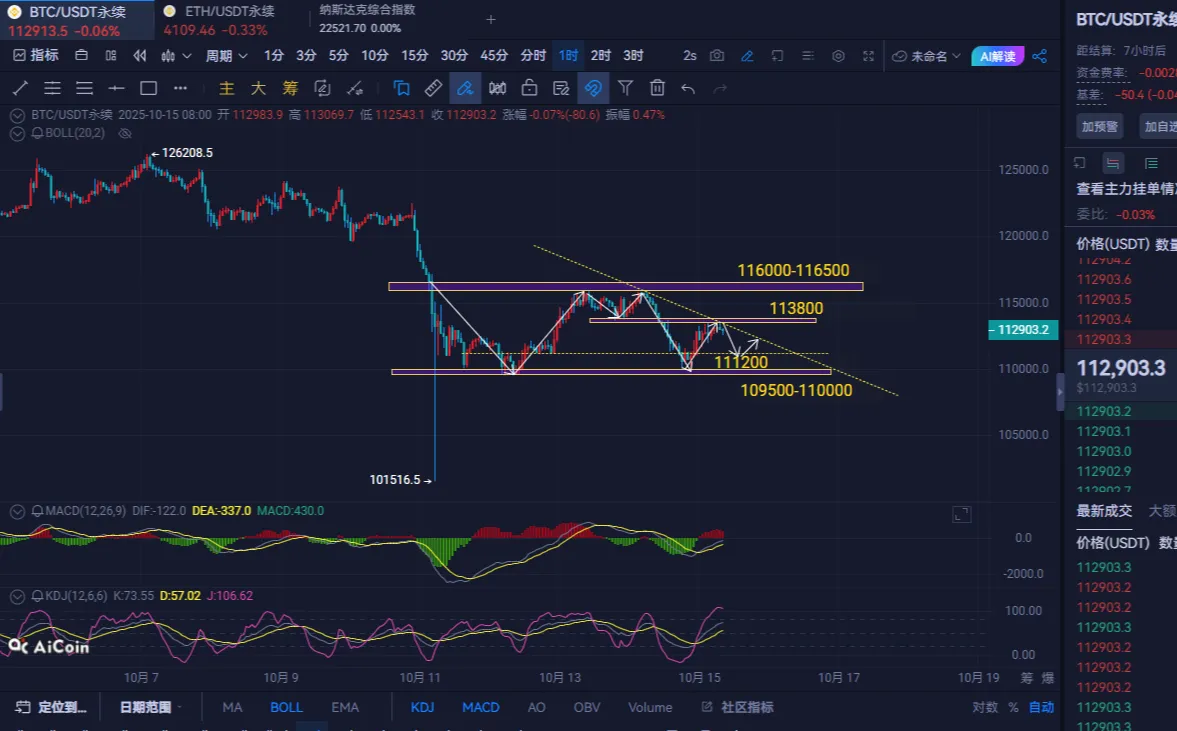
Task: Click the 定位到... locate button
Action: click(x=51, y=707)
